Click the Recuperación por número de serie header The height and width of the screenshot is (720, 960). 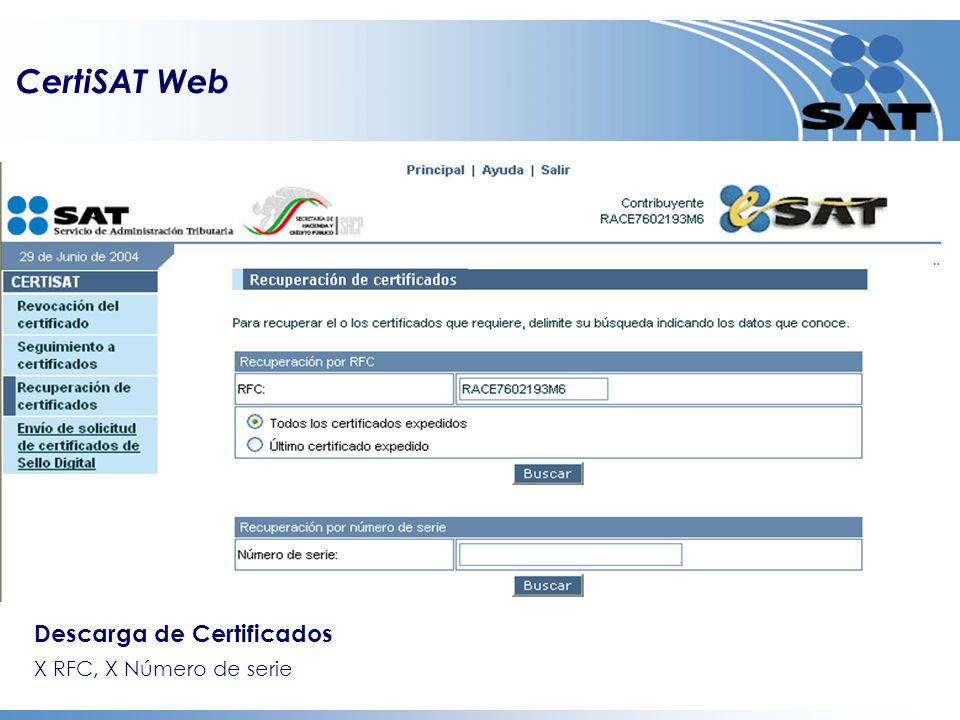point(548,527)
